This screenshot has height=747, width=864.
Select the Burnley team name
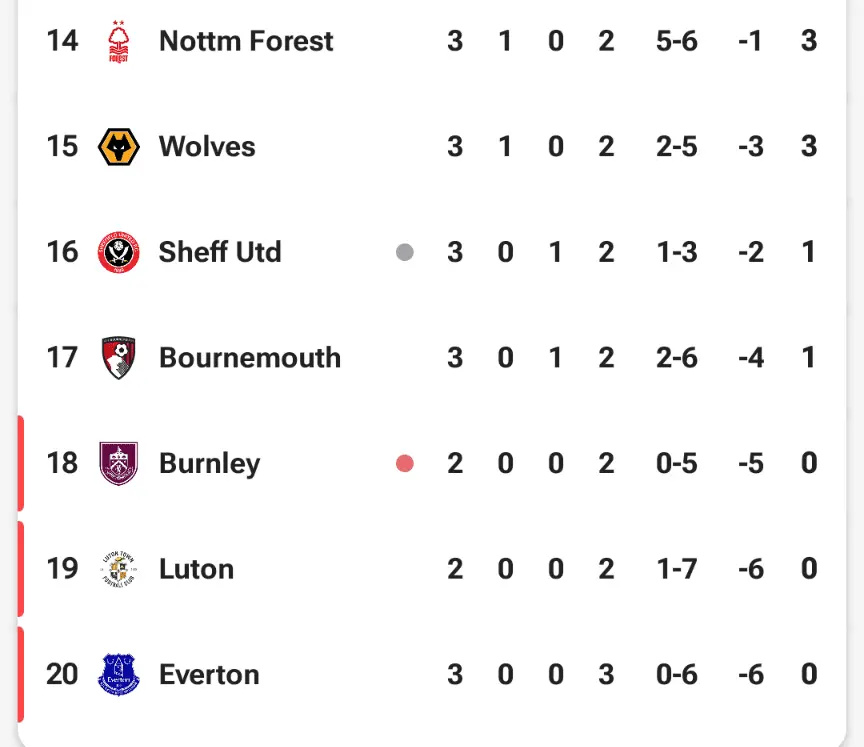[x=209, y=464]
